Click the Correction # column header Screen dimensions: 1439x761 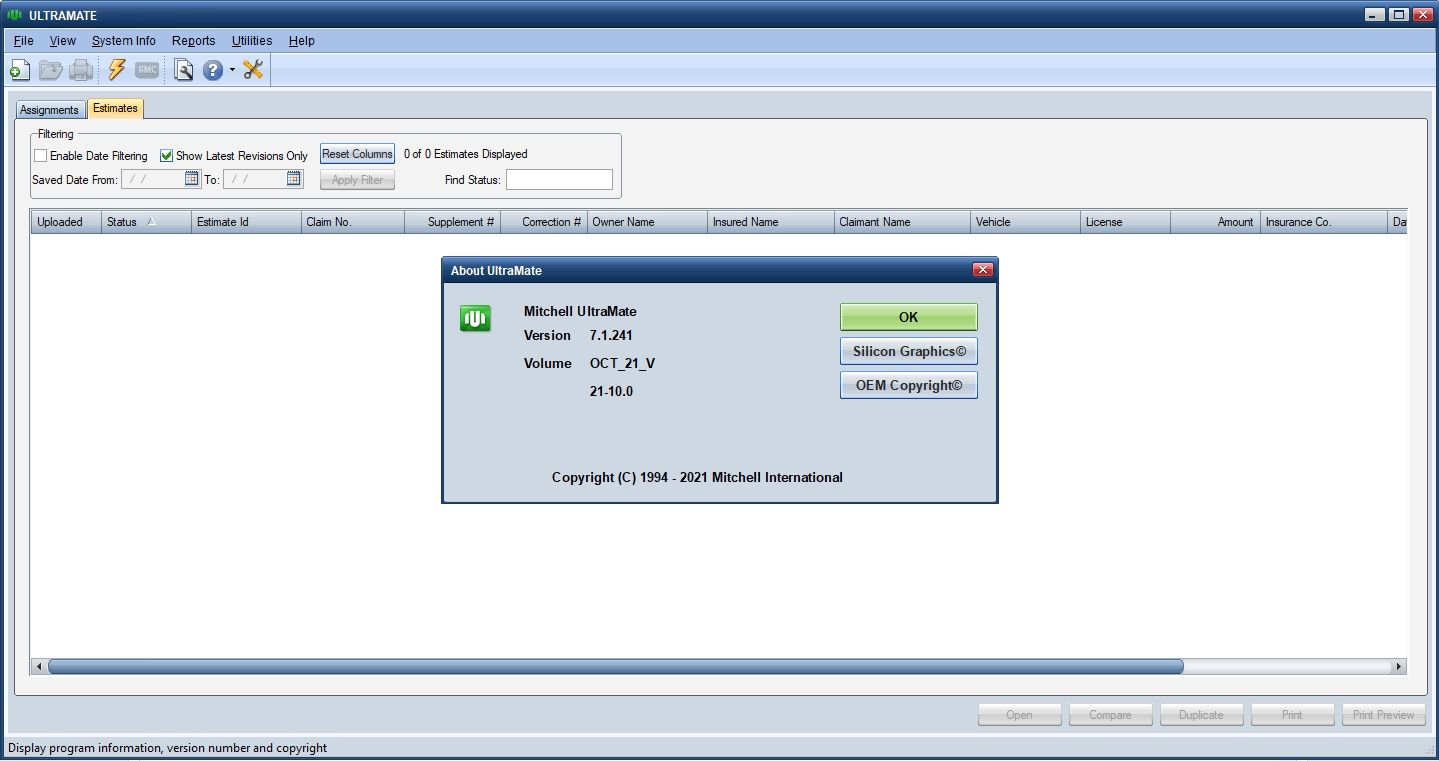pos(544,222)
